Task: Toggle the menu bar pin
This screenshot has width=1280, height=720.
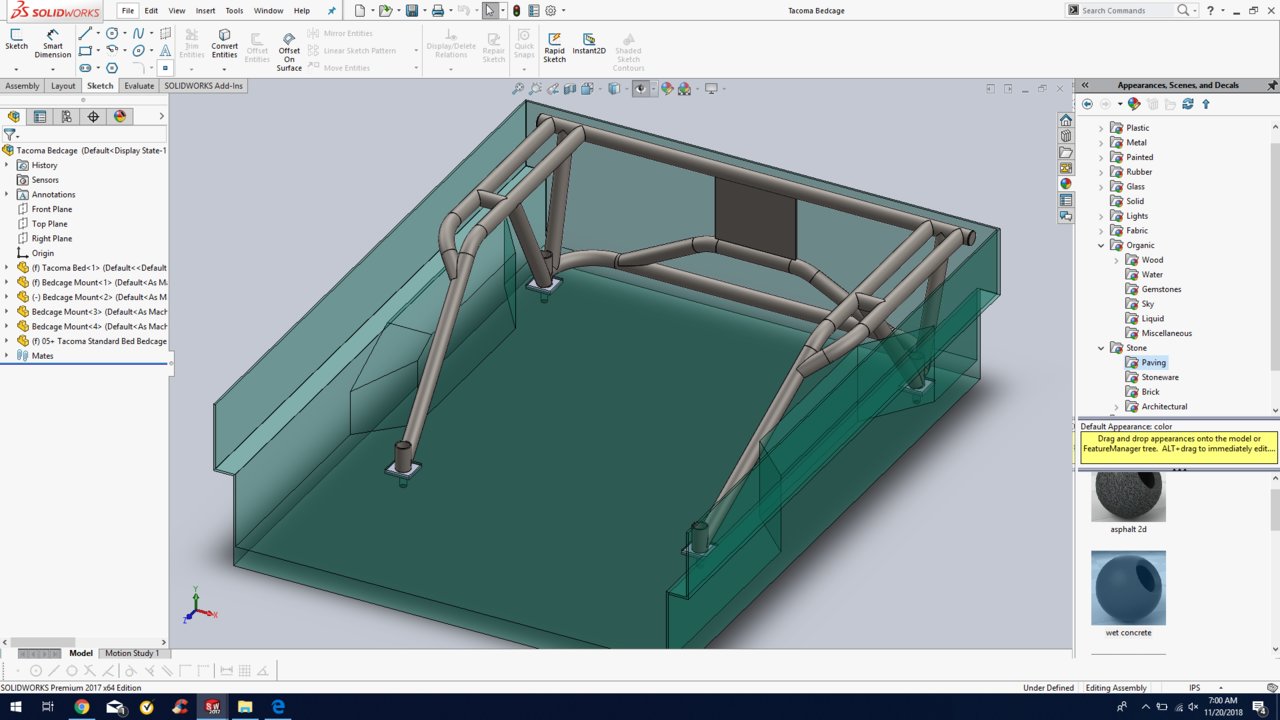Action: tap(332, 11)
